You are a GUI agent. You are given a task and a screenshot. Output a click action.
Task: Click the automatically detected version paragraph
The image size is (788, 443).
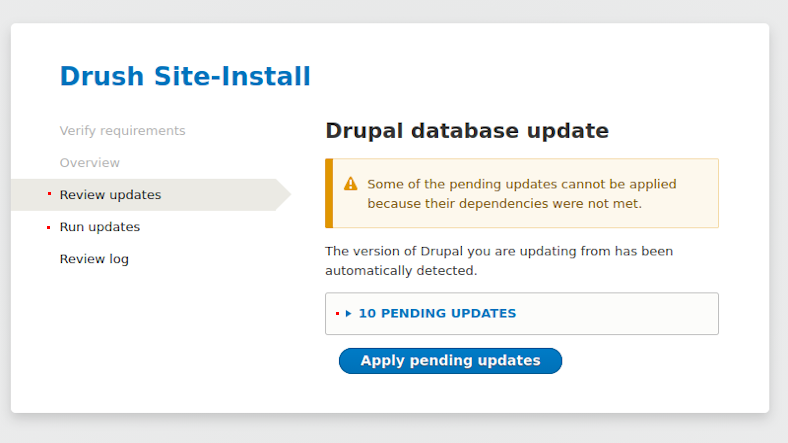tap(499, 260)
